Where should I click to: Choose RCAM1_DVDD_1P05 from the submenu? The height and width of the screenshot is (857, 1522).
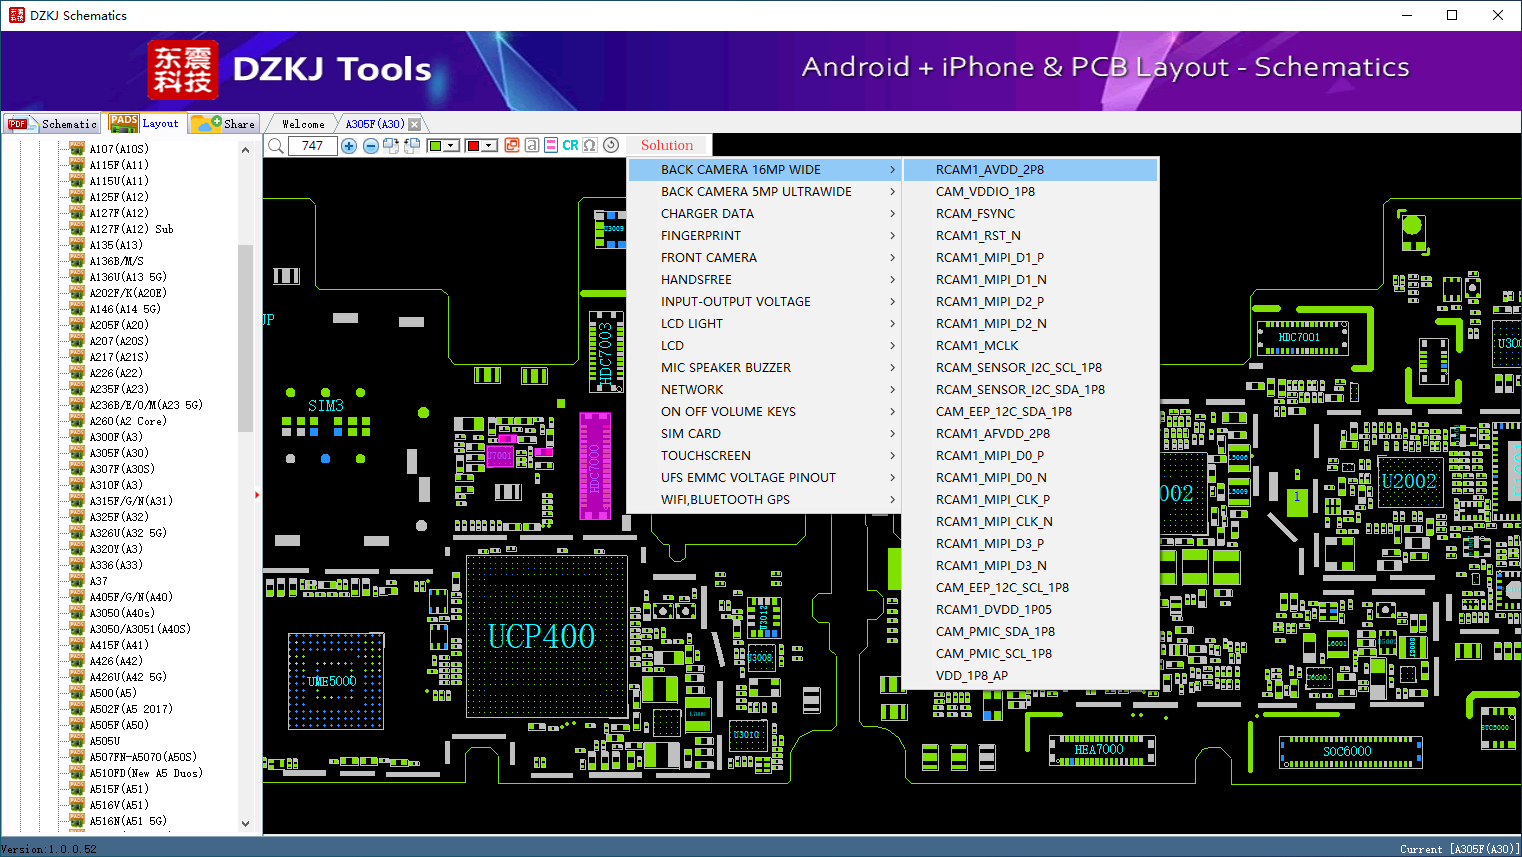(x=1030, y=610)
